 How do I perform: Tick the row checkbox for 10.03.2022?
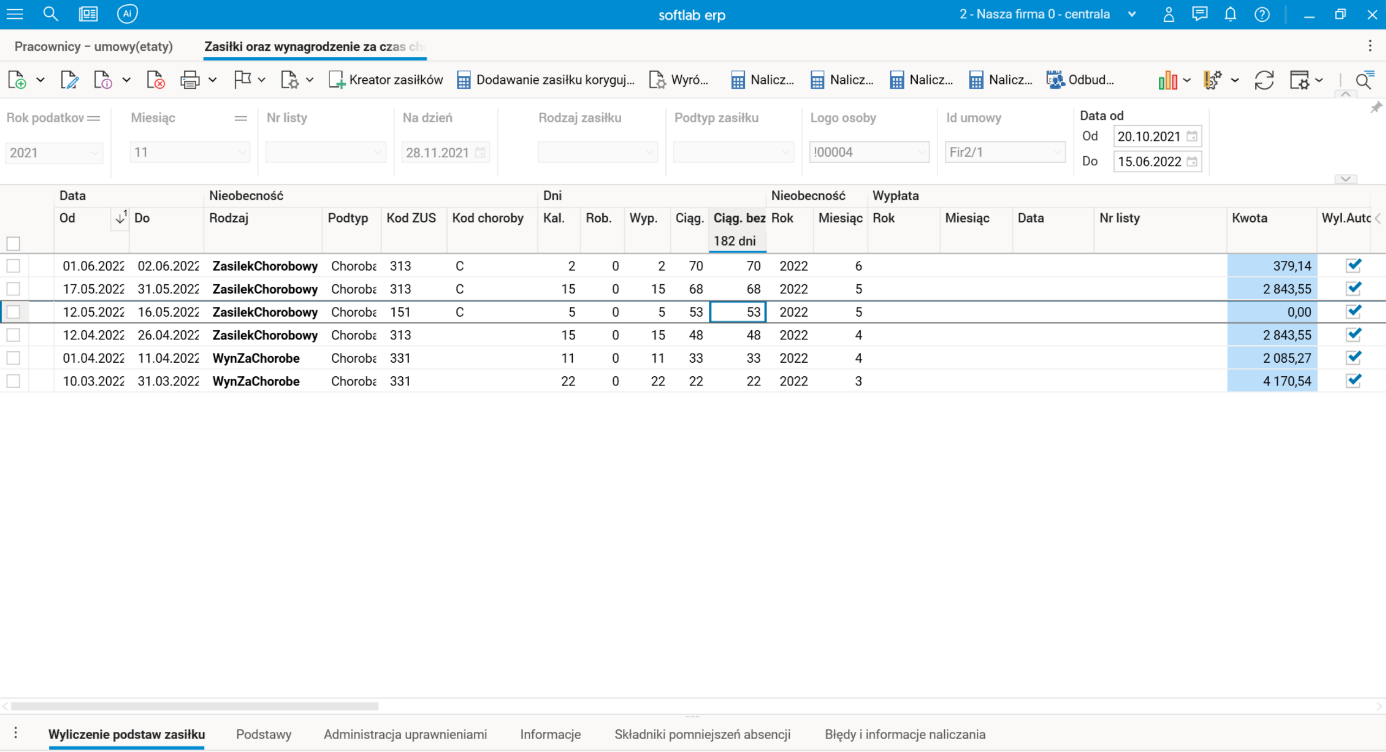13,381
